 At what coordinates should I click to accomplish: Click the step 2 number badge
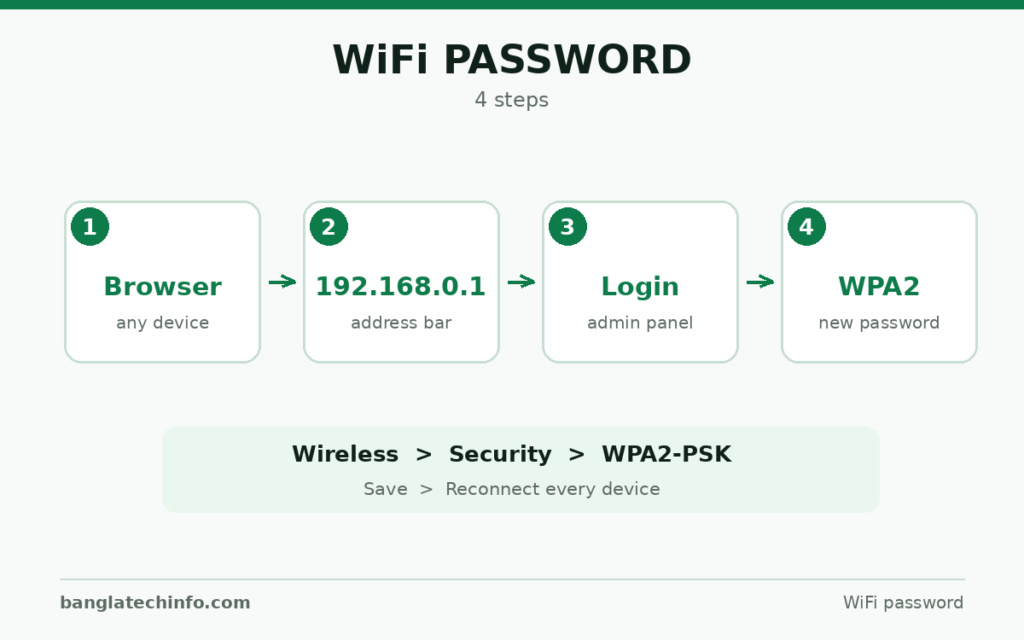[328, 227]
